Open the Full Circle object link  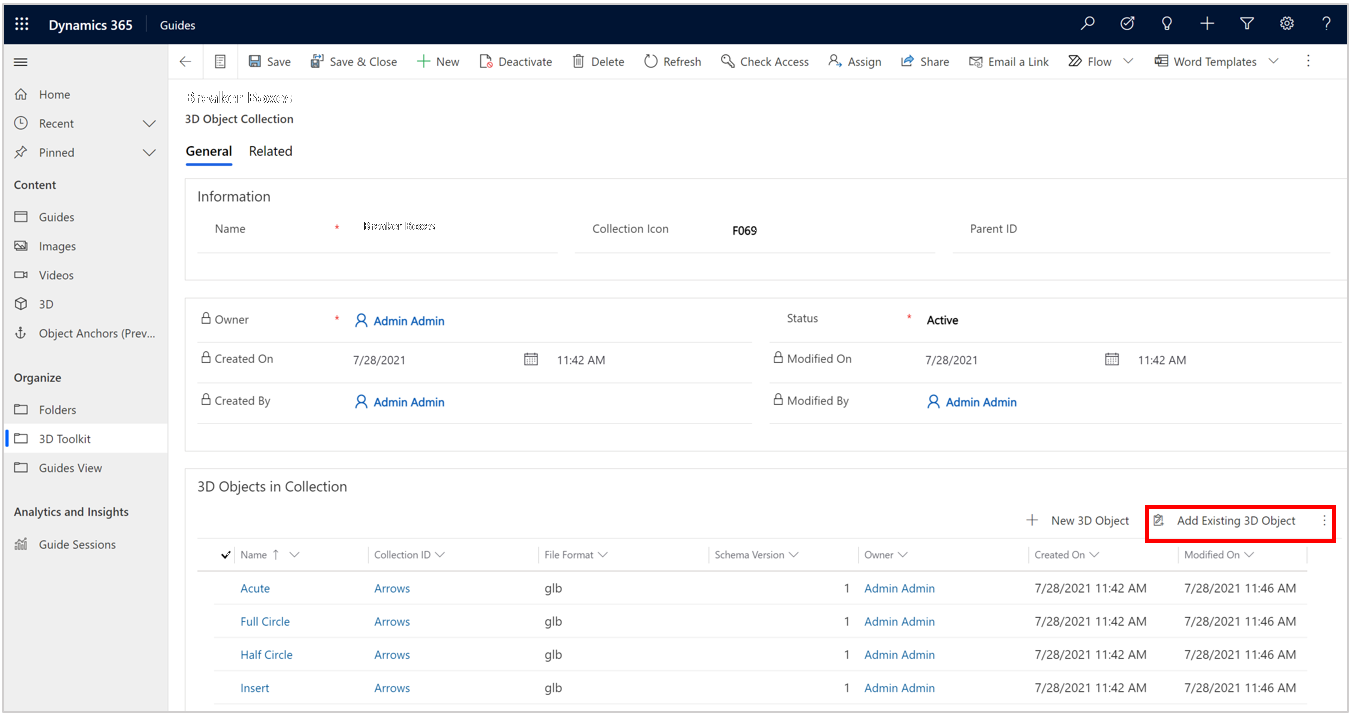coord(264,621)
